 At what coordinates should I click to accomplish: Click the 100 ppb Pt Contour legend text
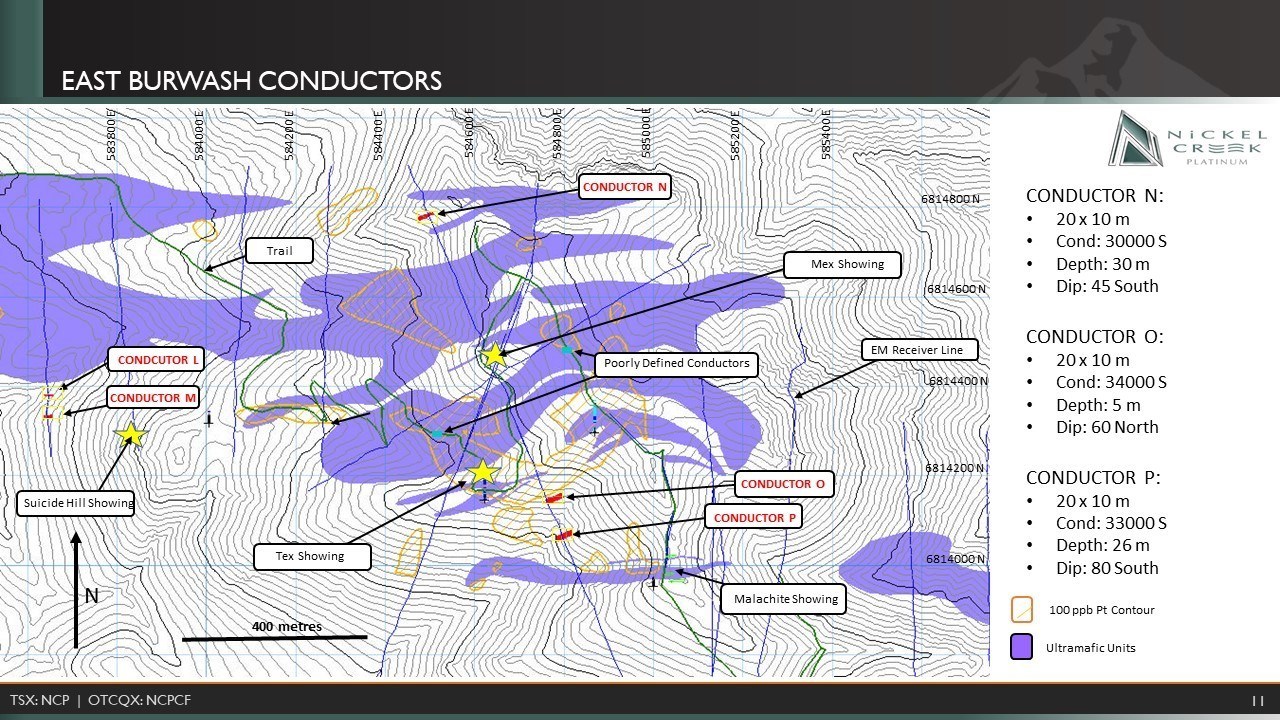point(1101,610)
